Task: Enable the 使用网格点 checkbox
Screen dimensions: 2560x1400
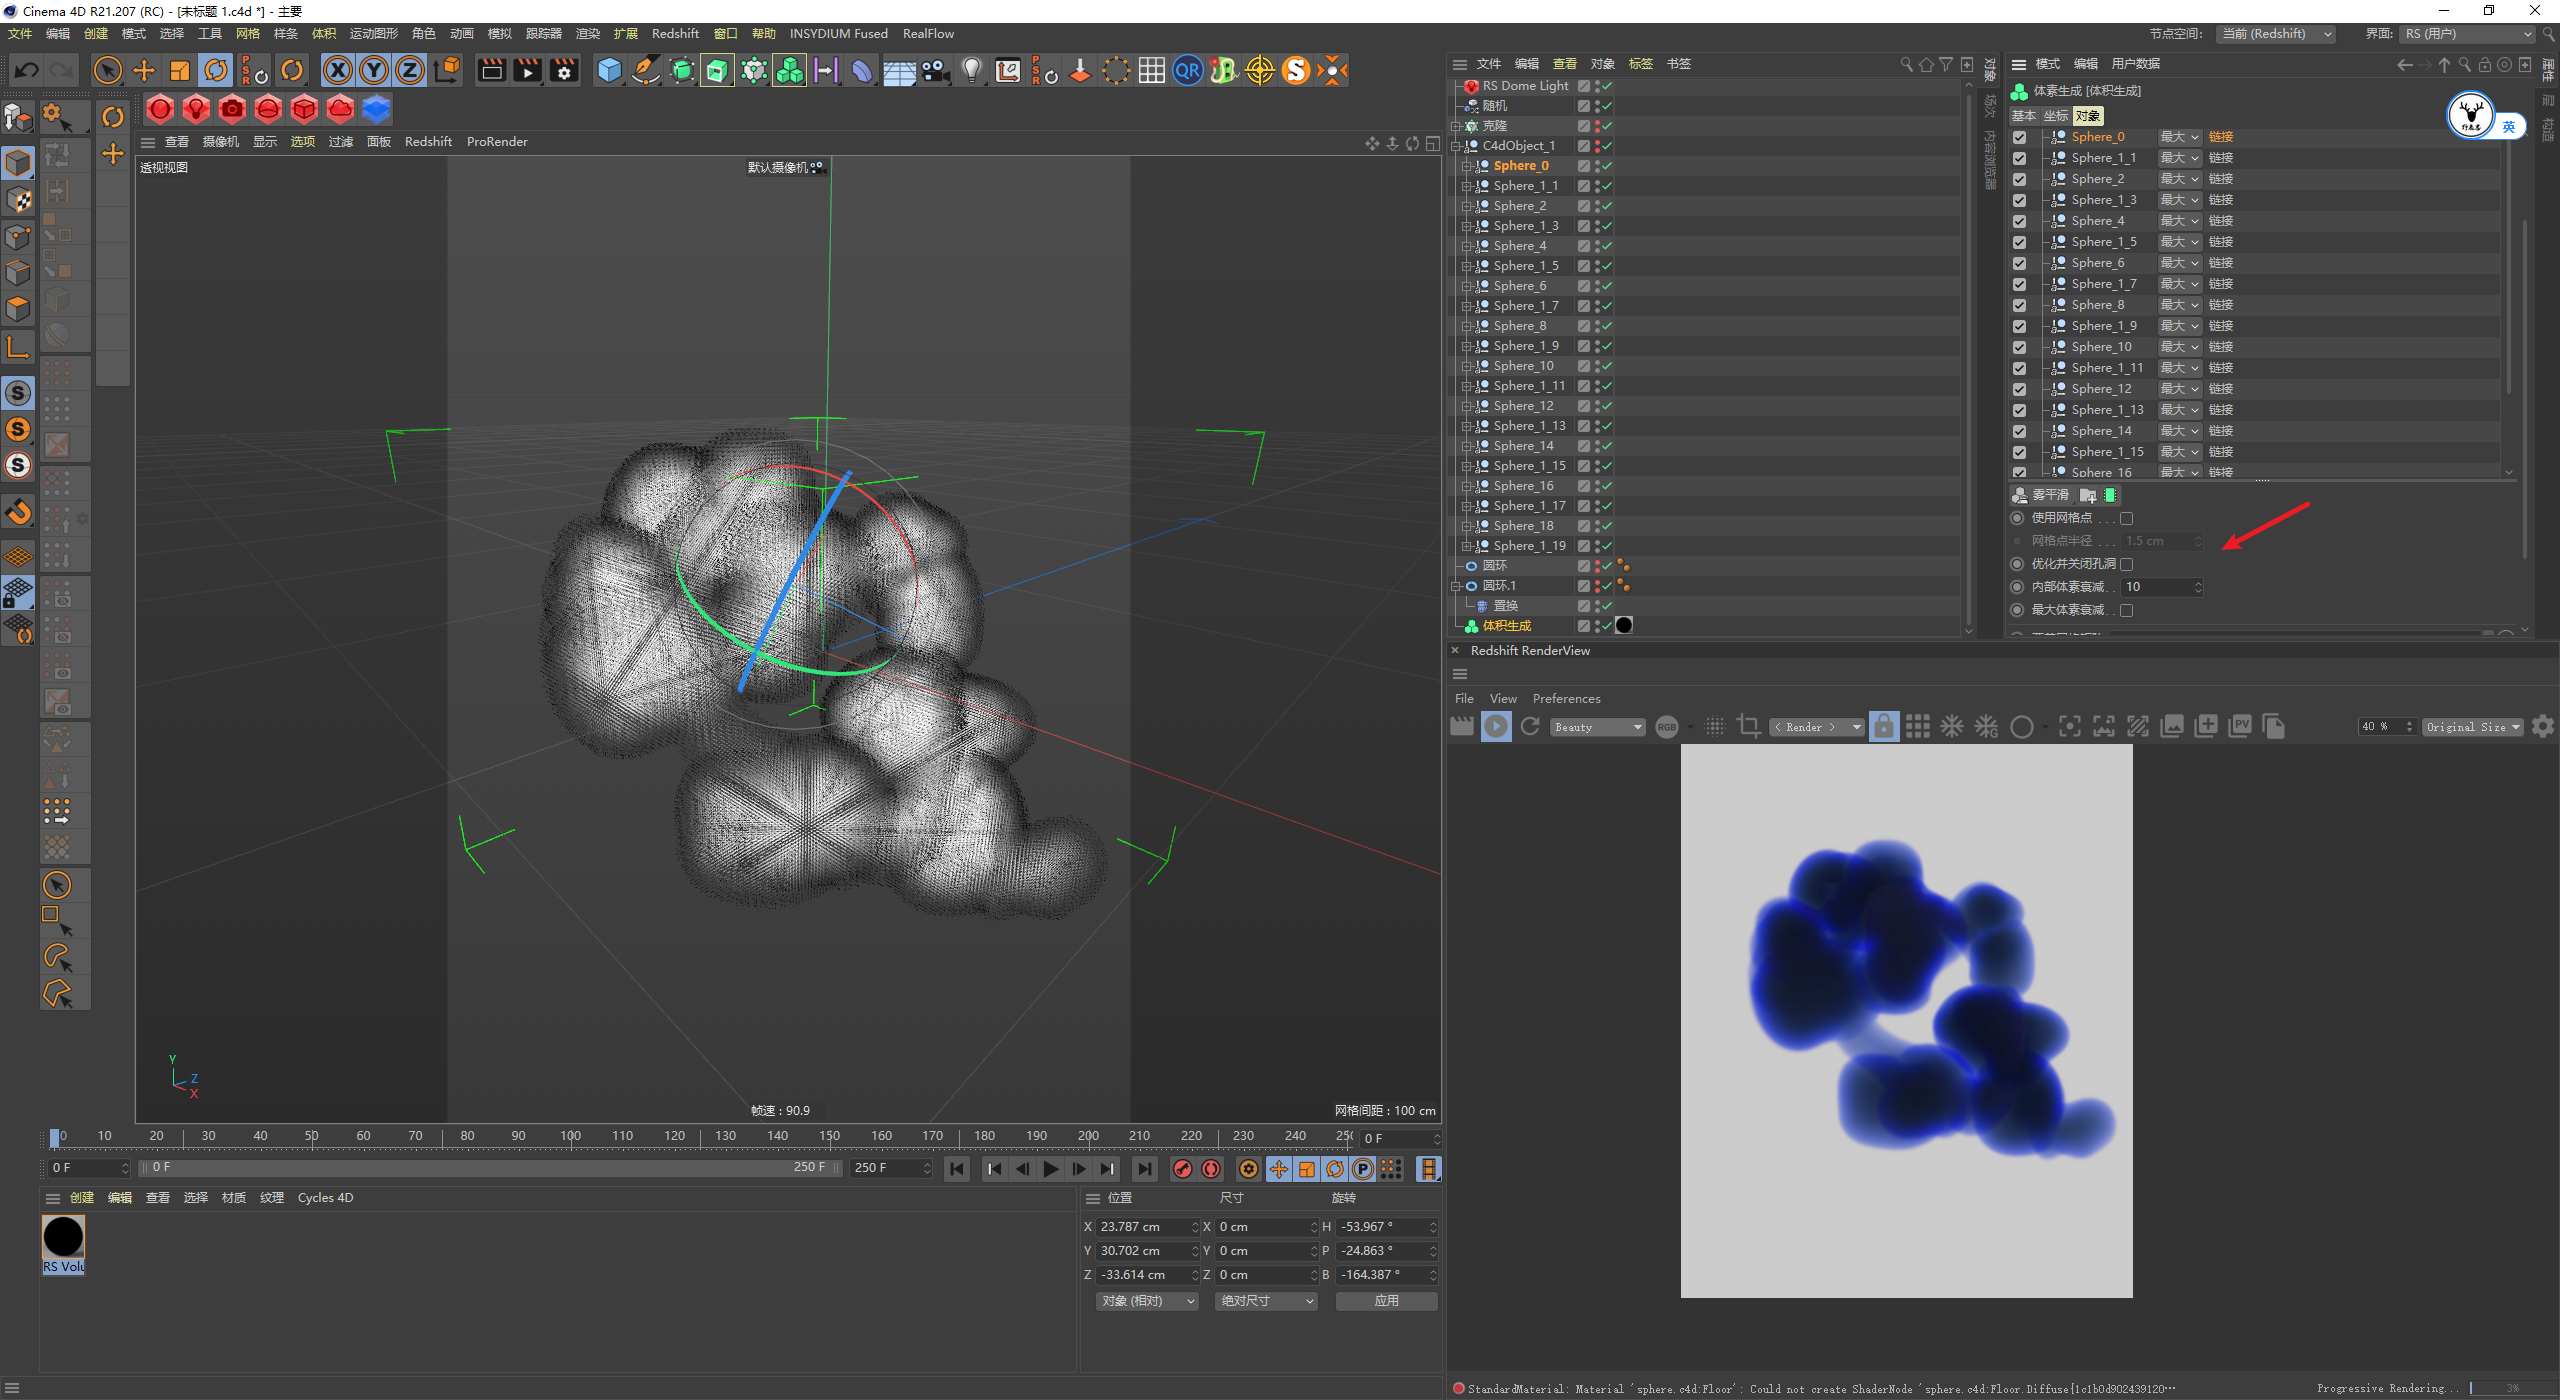Action: (x=2127, y=518)
